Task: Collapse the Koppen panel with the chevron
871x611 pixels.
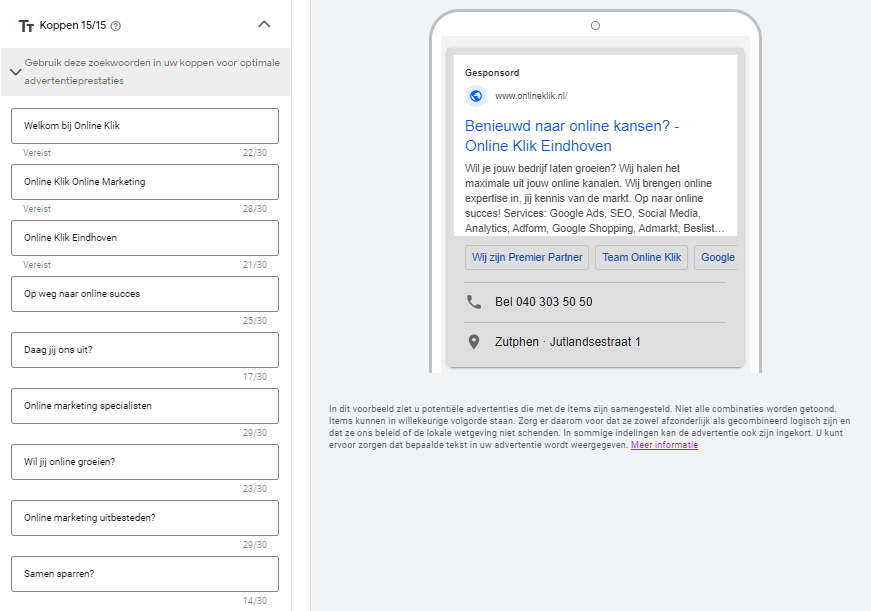Action: pyautogui.click(x=264, y=22)
